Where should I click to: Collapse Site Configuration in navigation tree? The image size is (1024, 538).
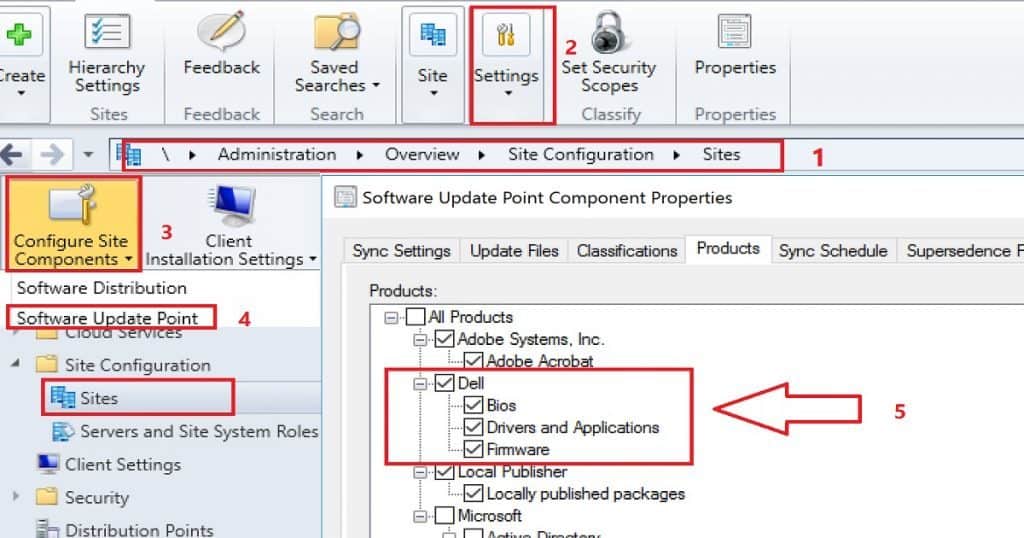coord(15,362)
